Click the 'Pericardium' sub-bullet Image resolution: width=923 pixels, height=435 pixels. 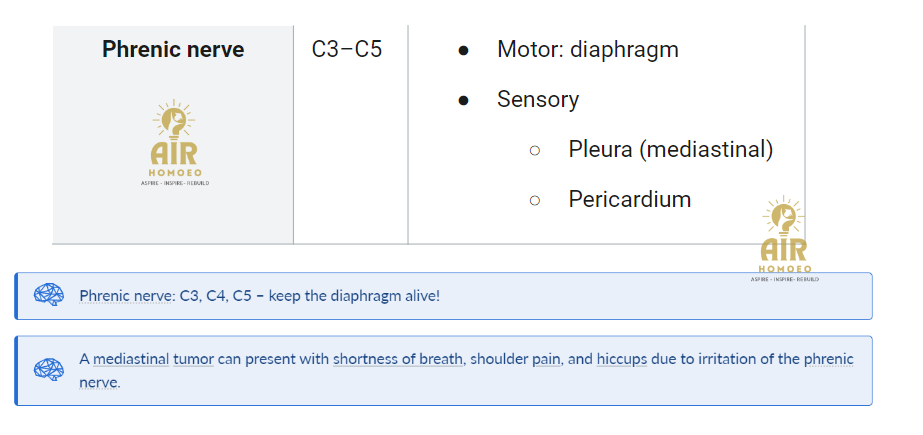click(630, 200)
